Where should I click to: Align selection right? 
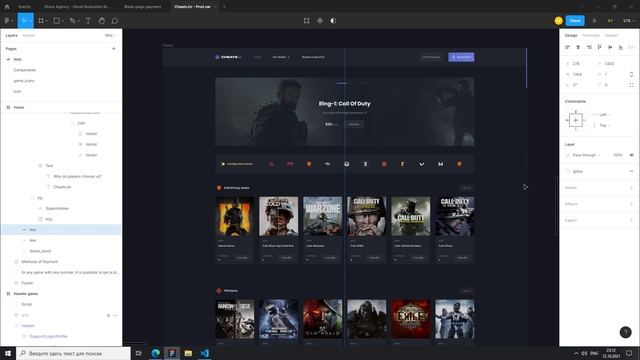(589, 47)
